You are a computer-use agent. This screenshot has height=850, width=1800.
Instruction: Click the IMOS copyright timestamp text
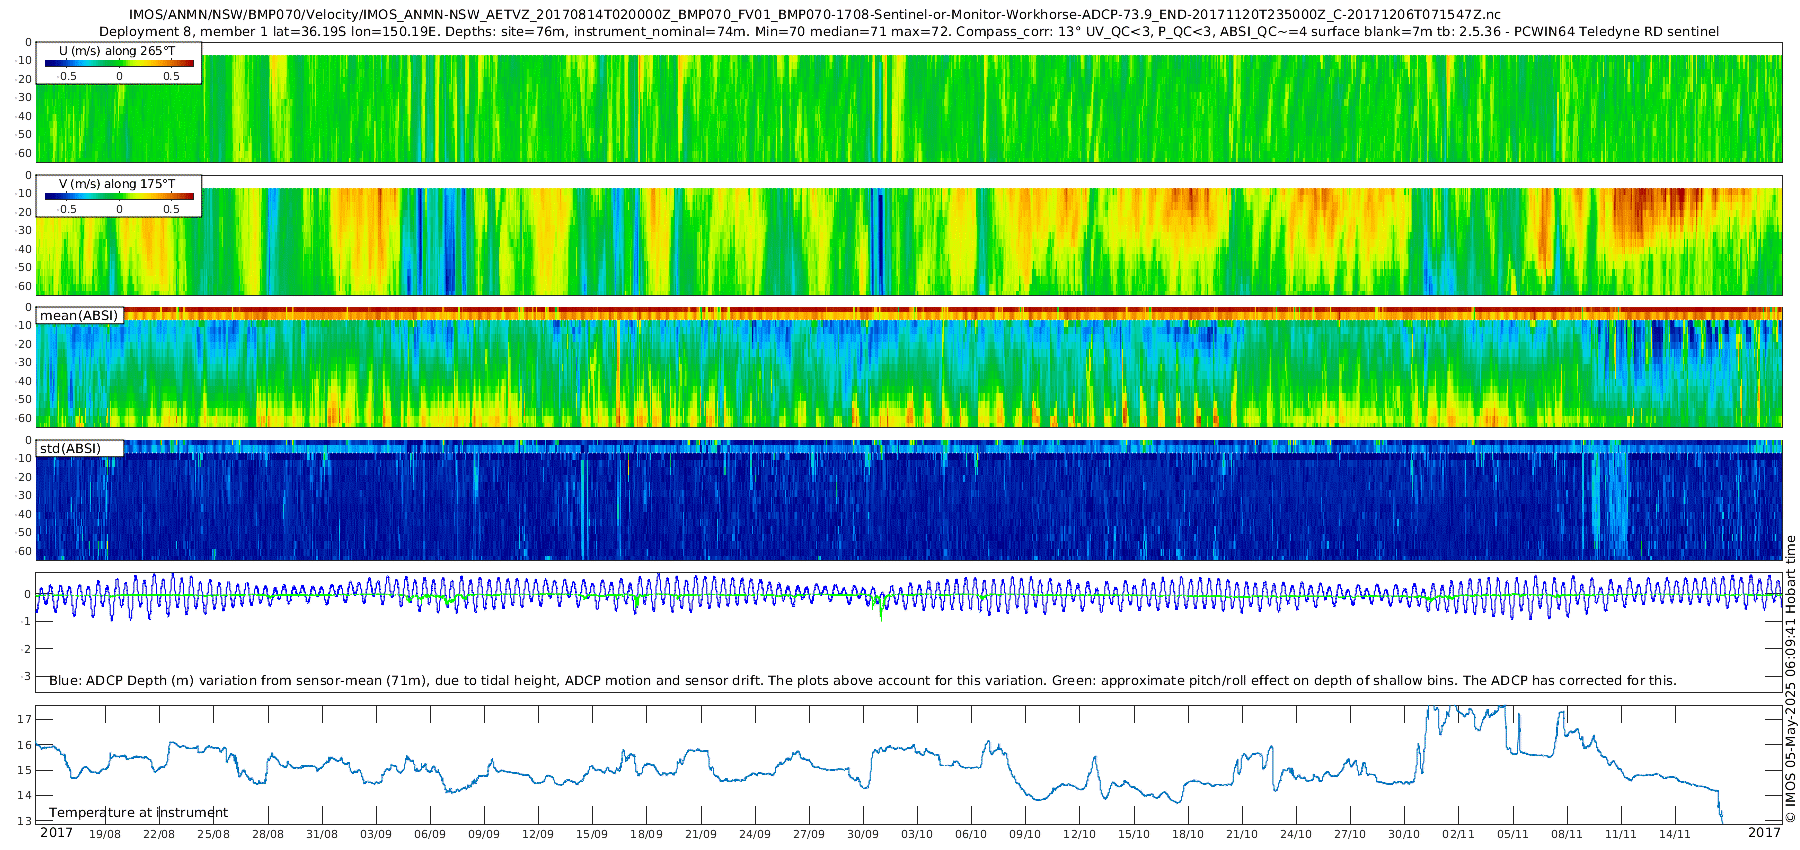point(1791,679)
